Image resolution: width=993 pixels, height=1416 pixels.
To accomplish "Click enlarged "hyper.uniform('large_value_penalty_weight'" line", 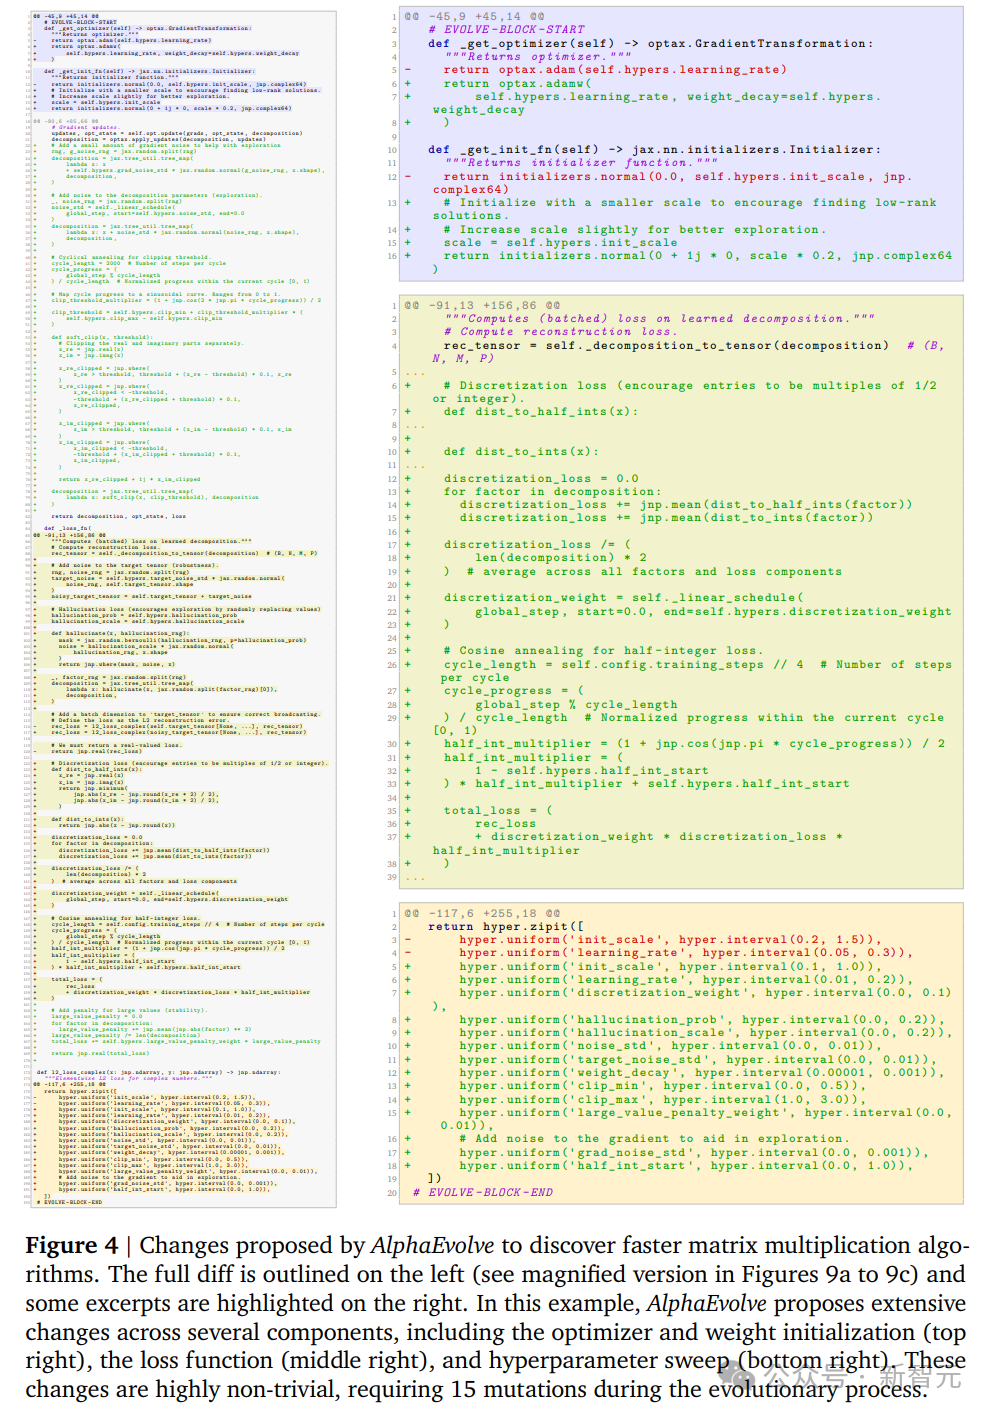I will (698, 1119).
